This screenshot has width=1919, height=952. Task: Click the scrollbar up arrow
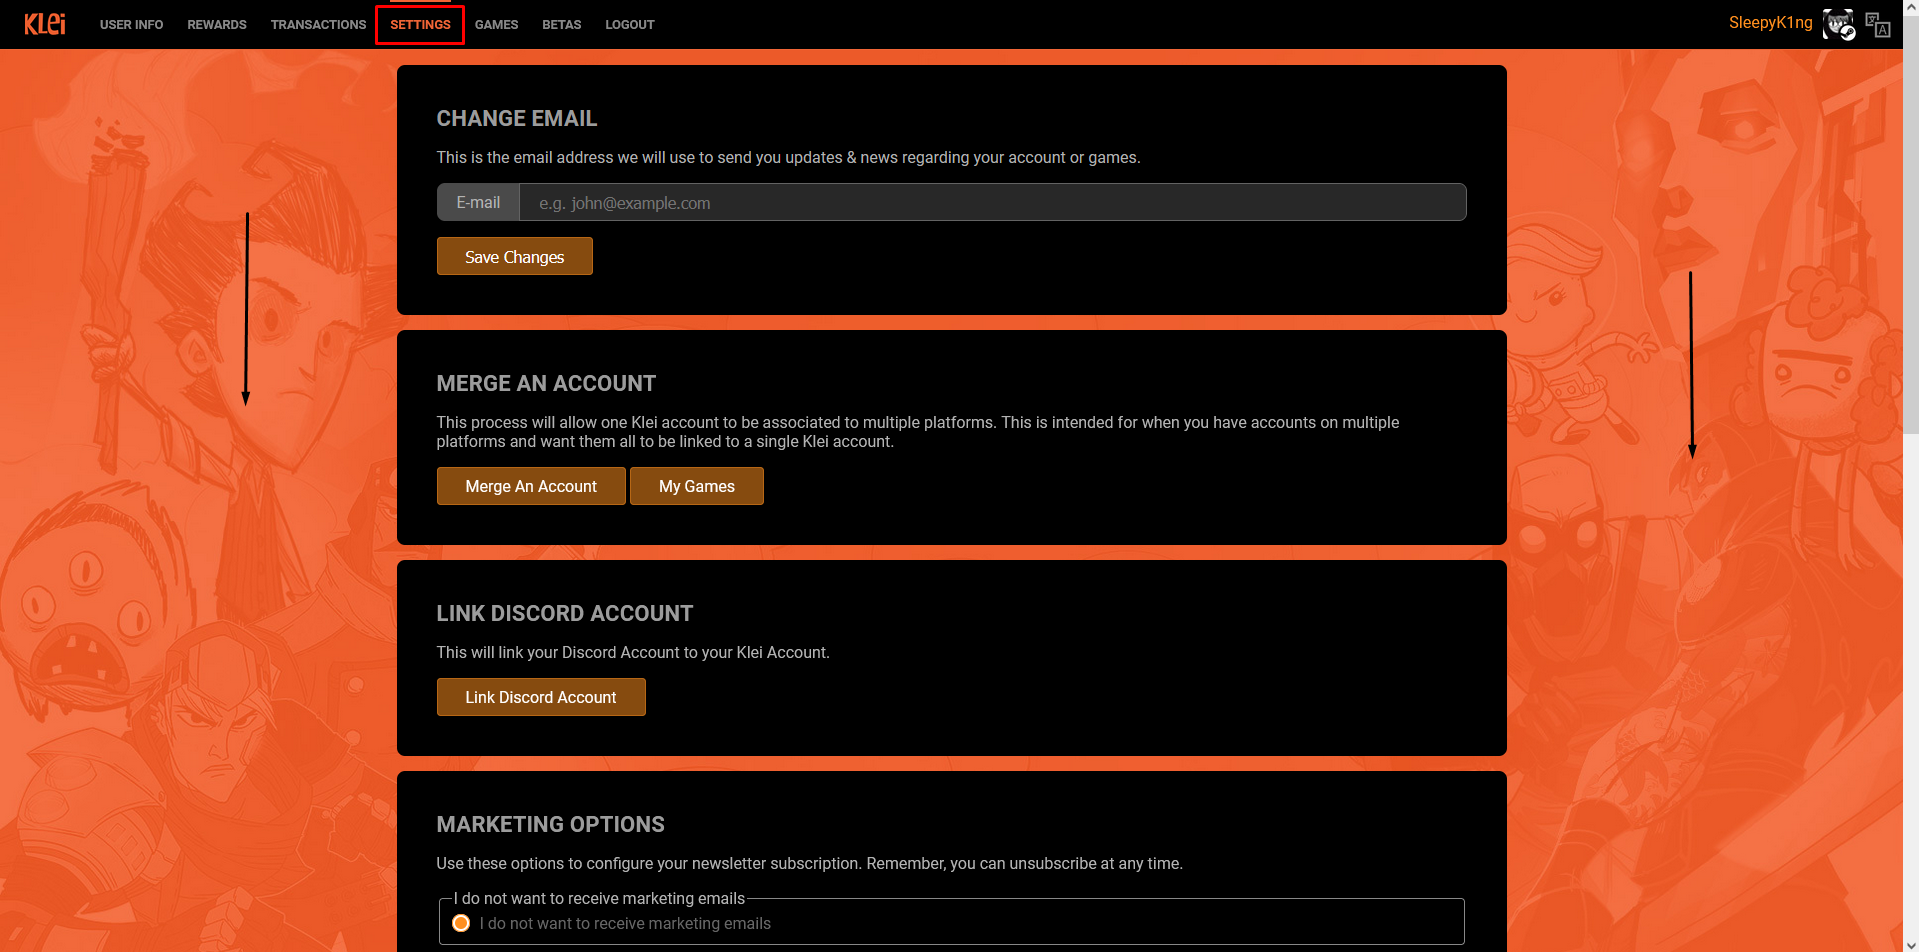point(1911,8)
